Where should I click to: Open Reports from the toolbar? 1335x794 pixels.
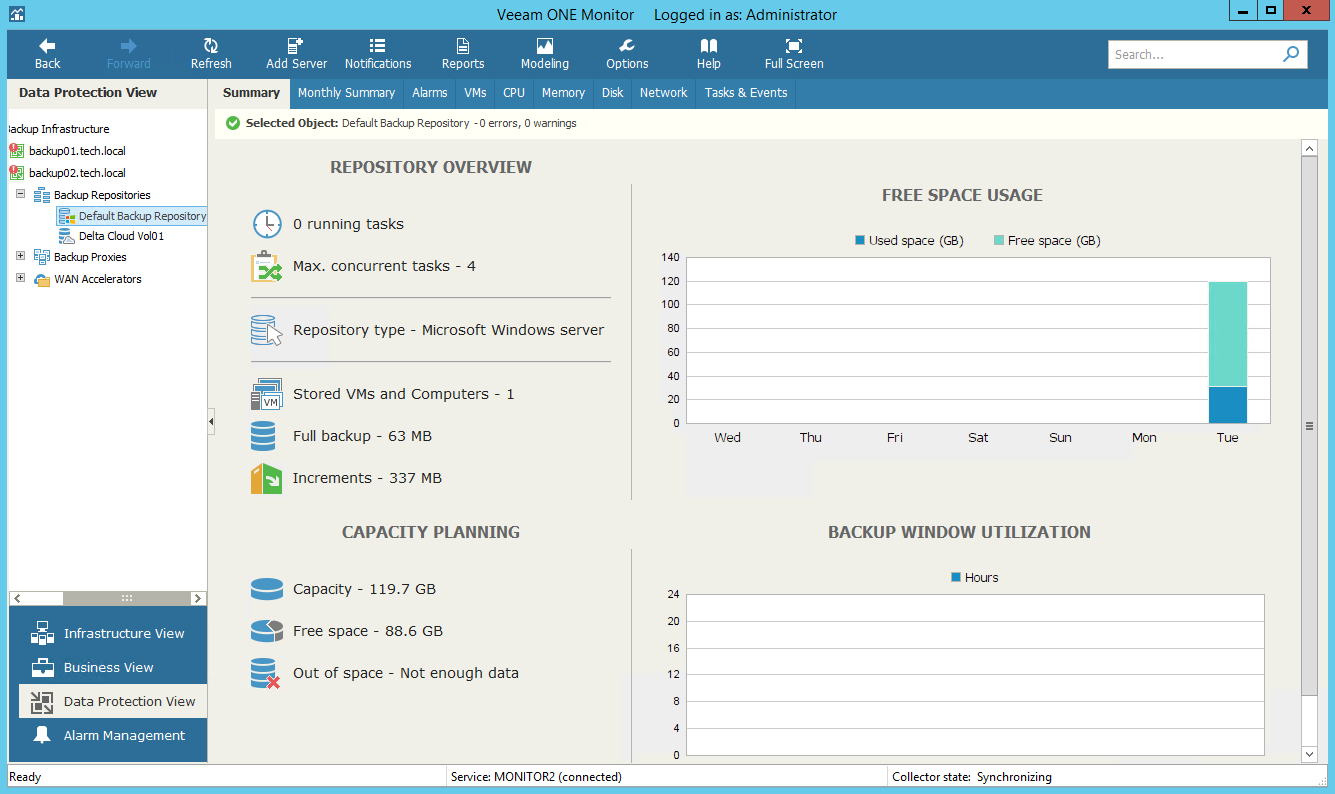[463, 54]
